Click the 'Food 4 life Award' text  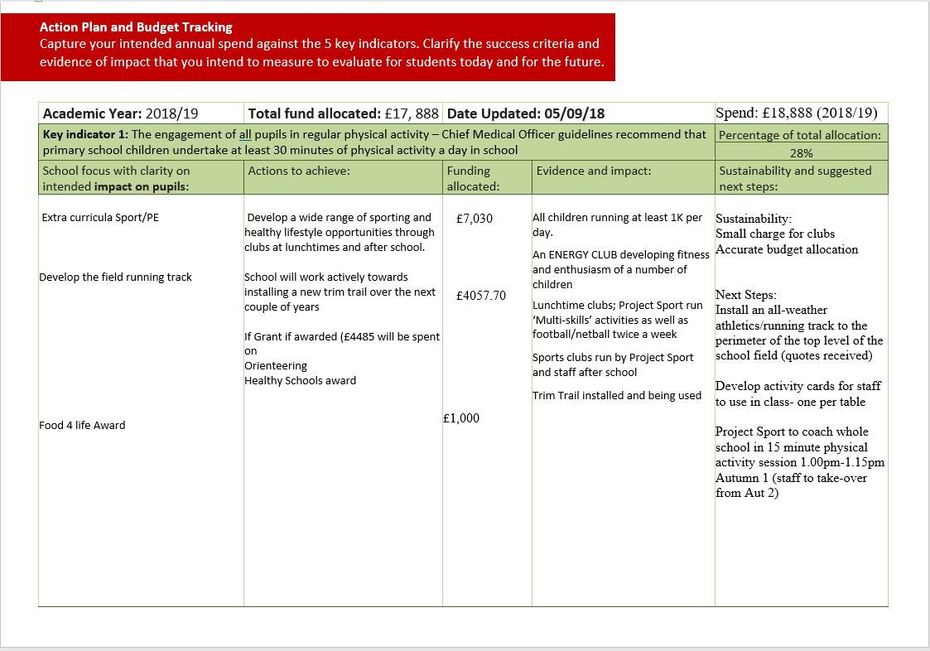82,425
